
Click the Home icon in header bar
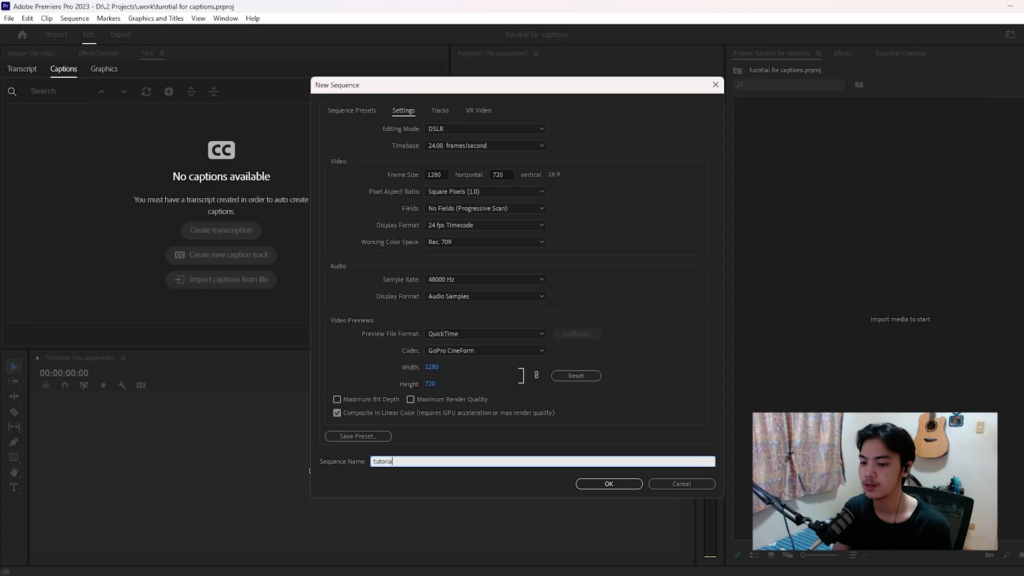[x=22, y=35]
